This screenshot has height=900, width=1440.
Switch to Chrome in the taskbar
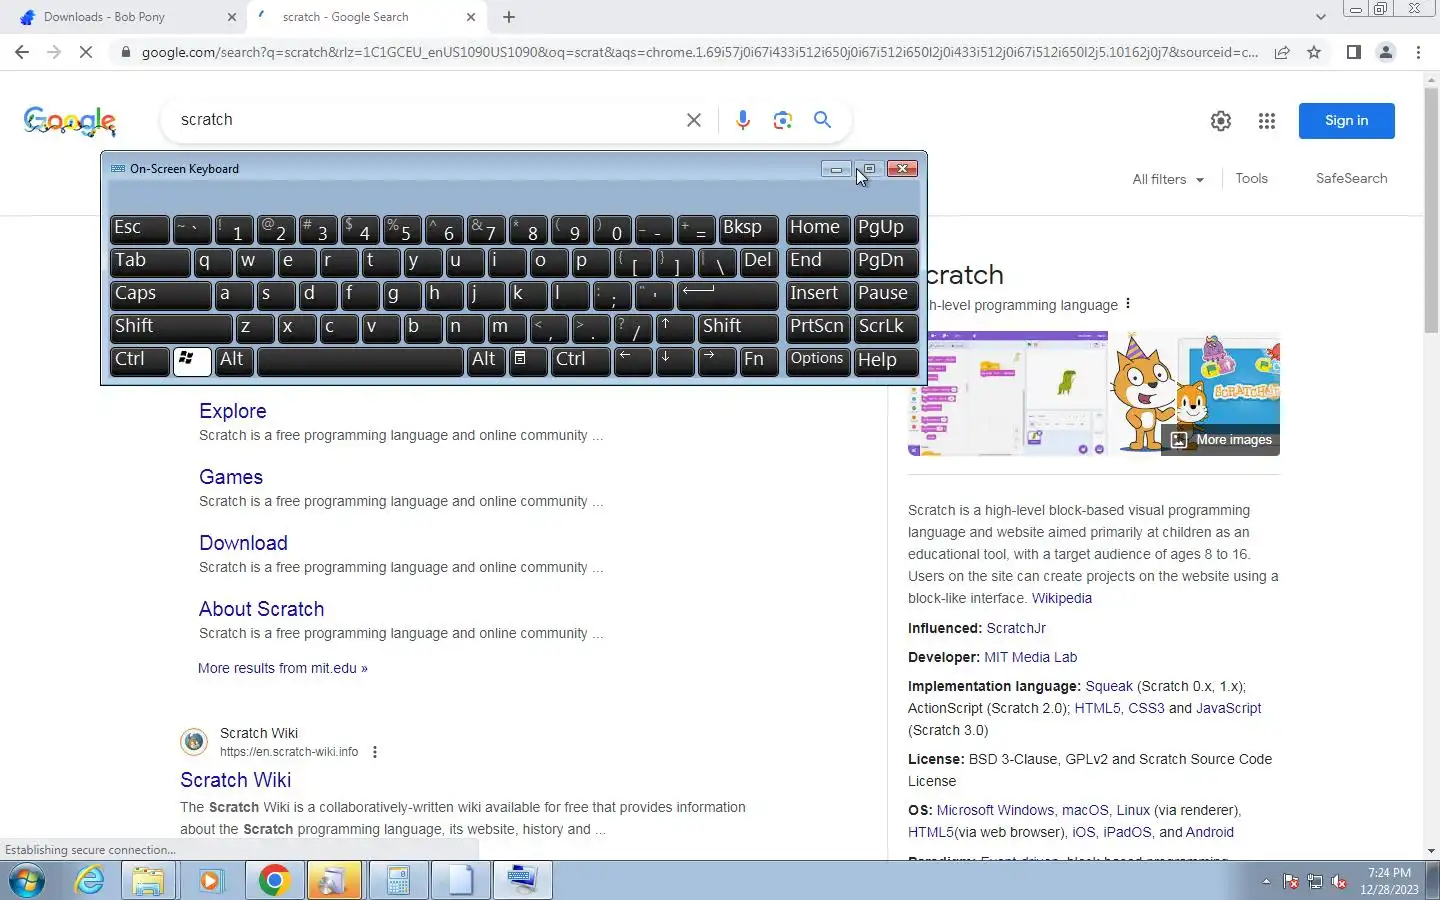tap(273, 881)
